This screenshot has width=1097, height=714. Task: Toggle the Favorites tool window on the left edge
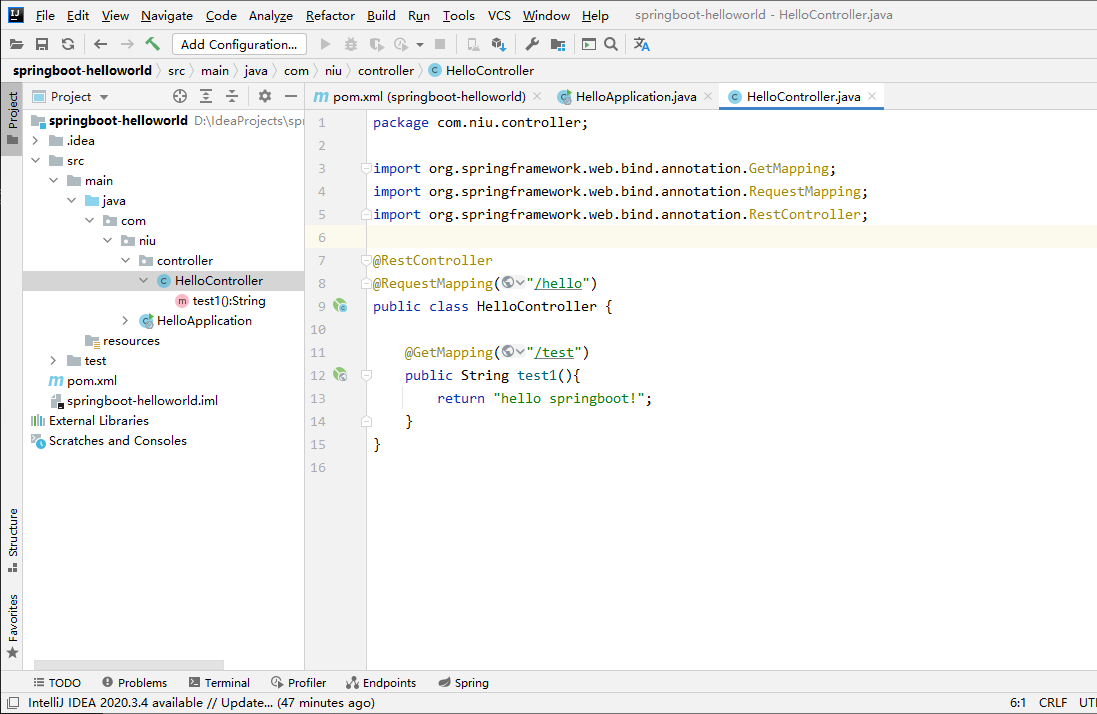pyautogui.click(x=13, y=625)
